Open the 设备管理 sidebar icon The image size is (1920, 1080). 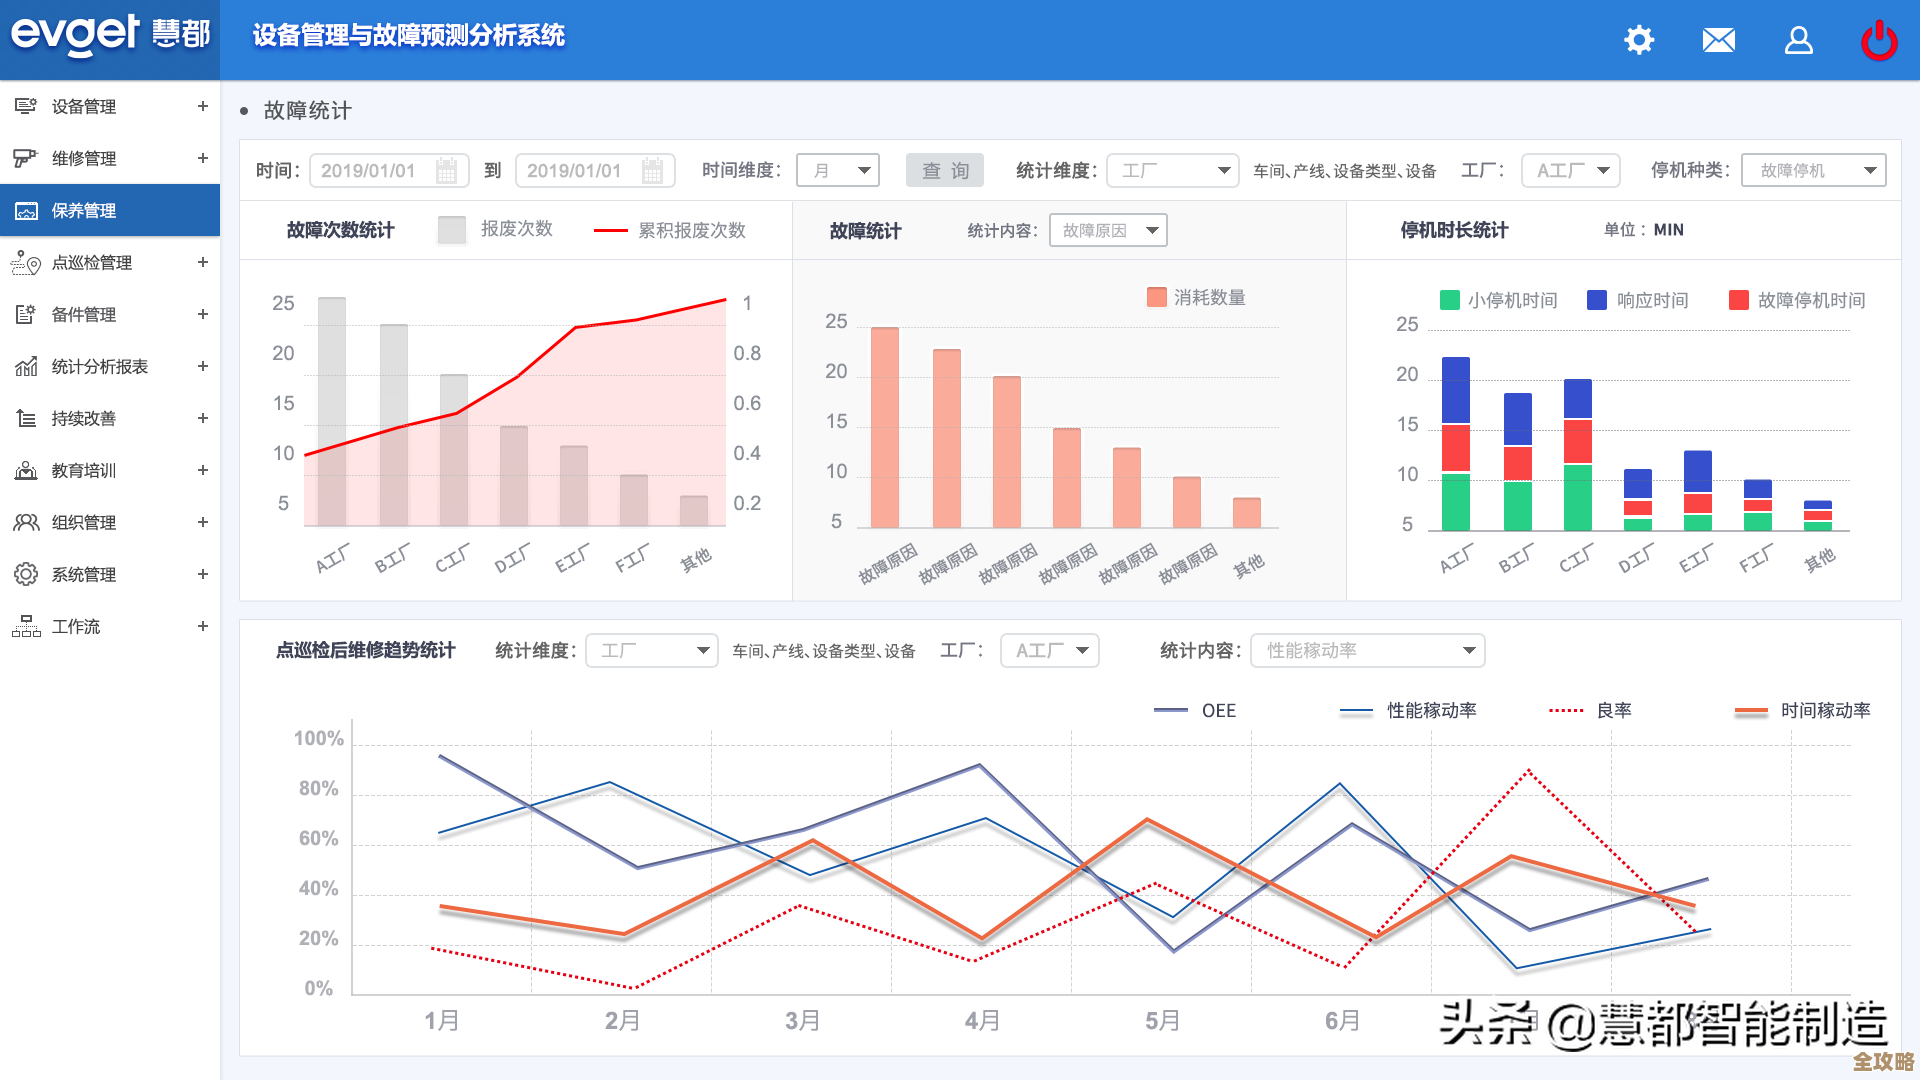26,106
